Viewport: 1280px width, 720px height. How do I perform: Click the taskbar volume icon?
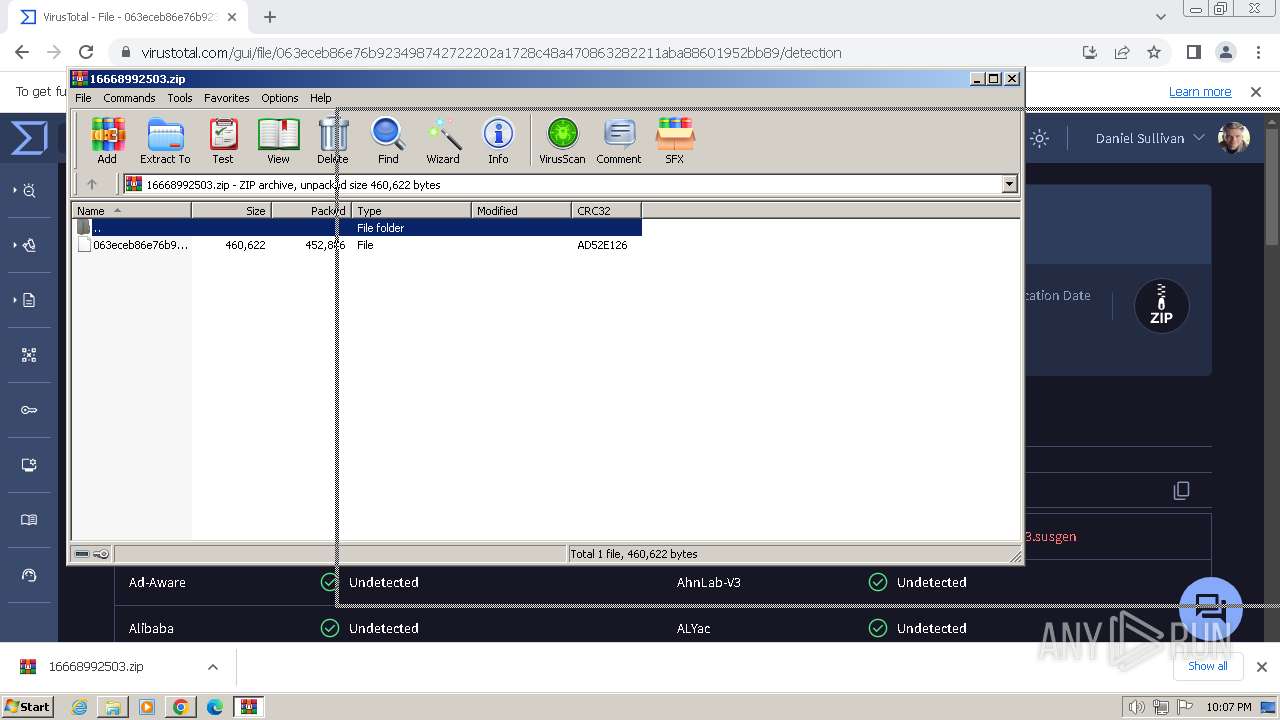tap(1137, 707)
